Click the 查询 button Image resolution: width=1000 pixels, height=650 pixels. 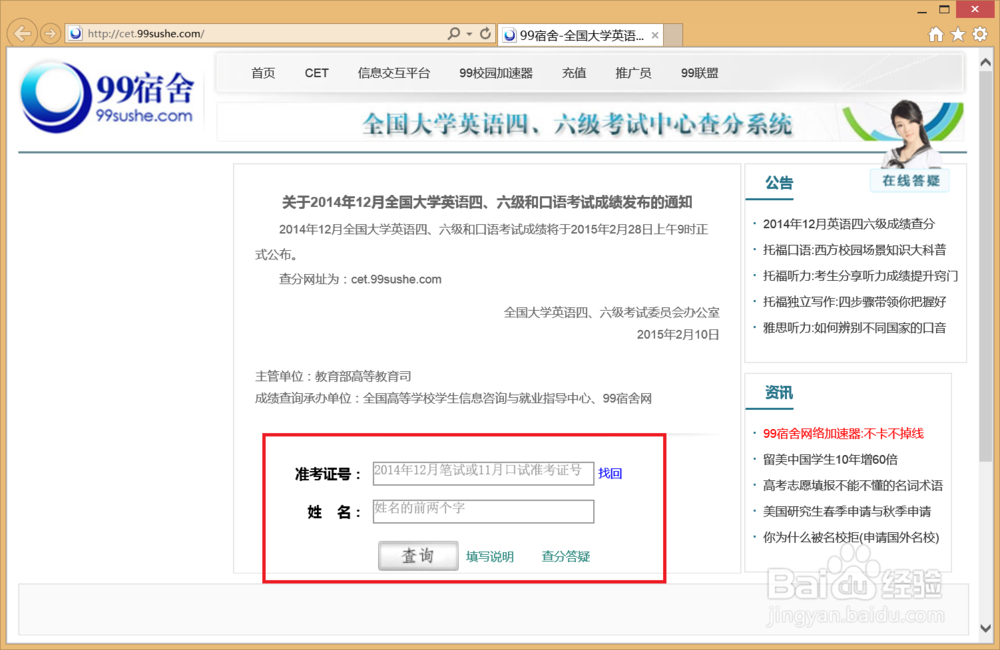pos(418,556)
